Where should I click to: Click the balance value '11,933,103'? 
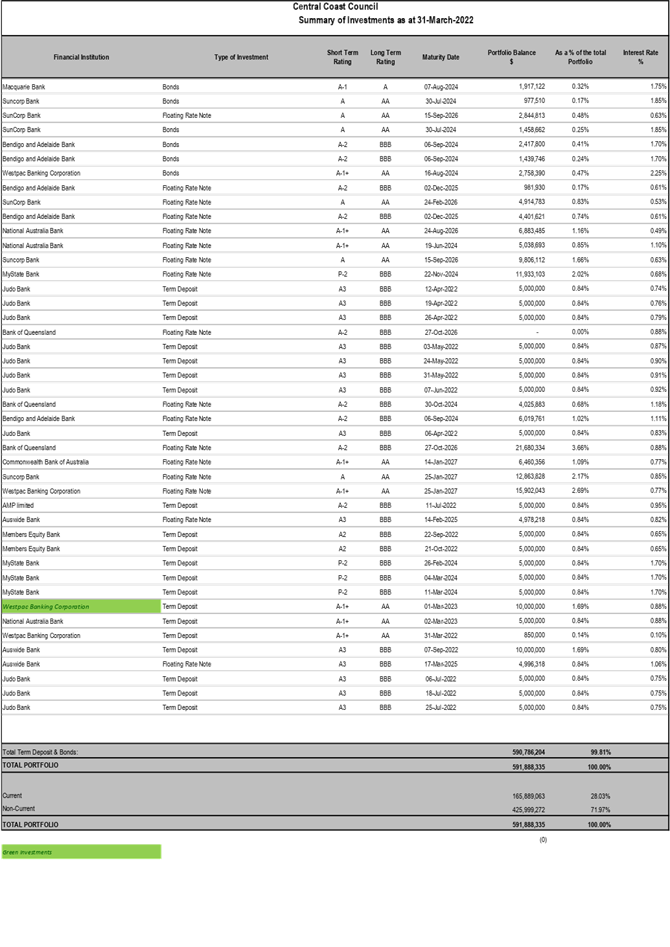point(530,274)
